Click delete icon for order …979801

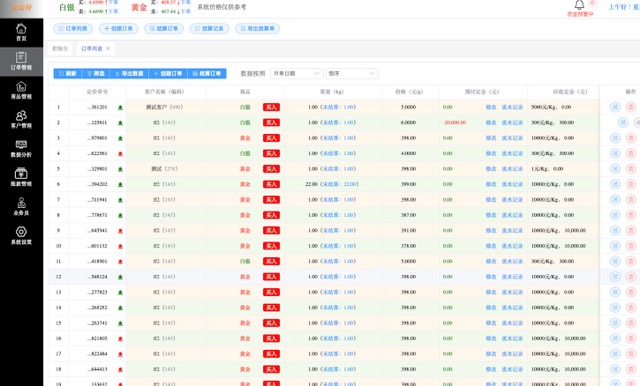pos(631,138)
